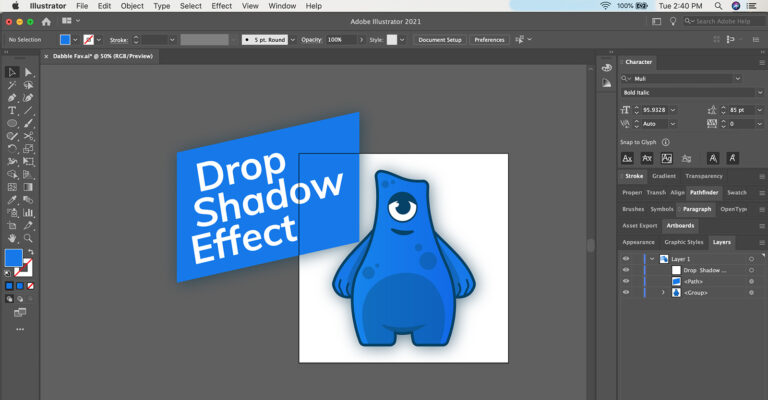Open the Fill color dropdown in control bar

click(75, 40)
